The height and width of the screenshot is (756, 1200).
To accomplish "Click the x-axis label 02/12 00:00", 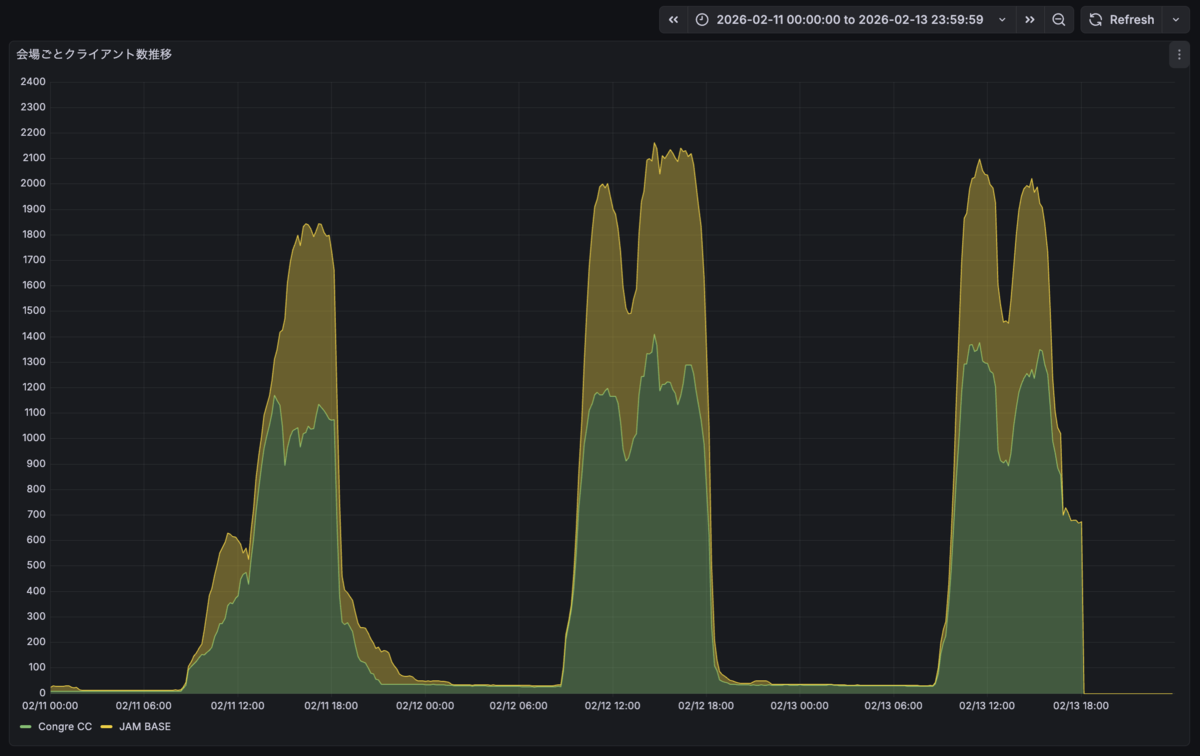I will pos(425,705).
